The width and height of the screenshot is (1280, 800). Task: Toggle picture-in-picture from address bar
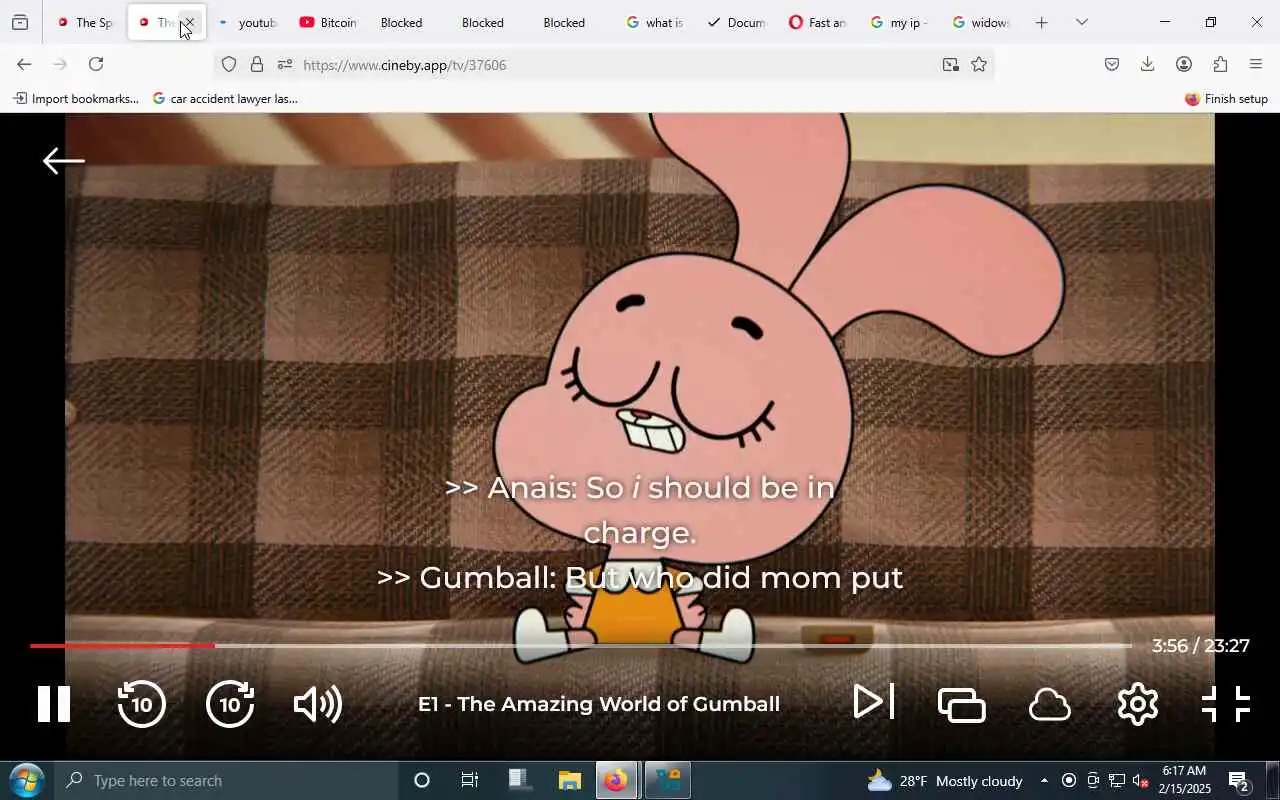[x=950, y=65]
